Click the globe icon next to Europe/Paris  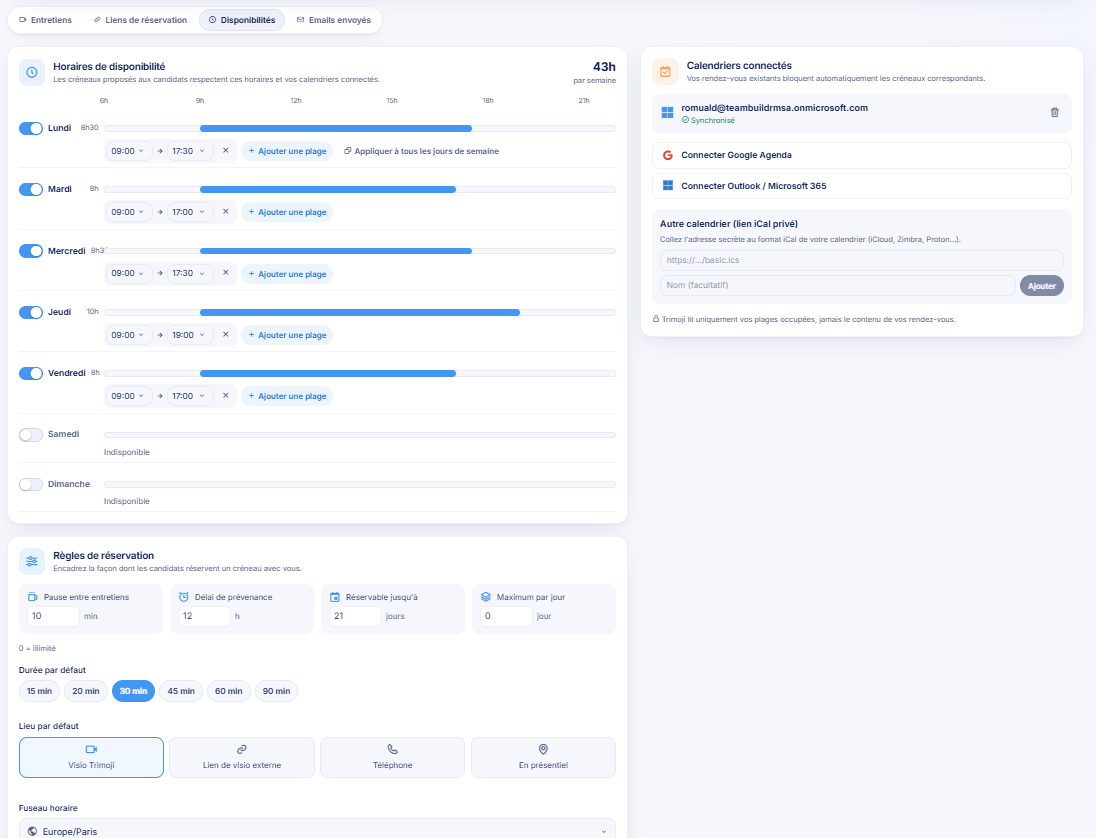[x=32, y=832]
